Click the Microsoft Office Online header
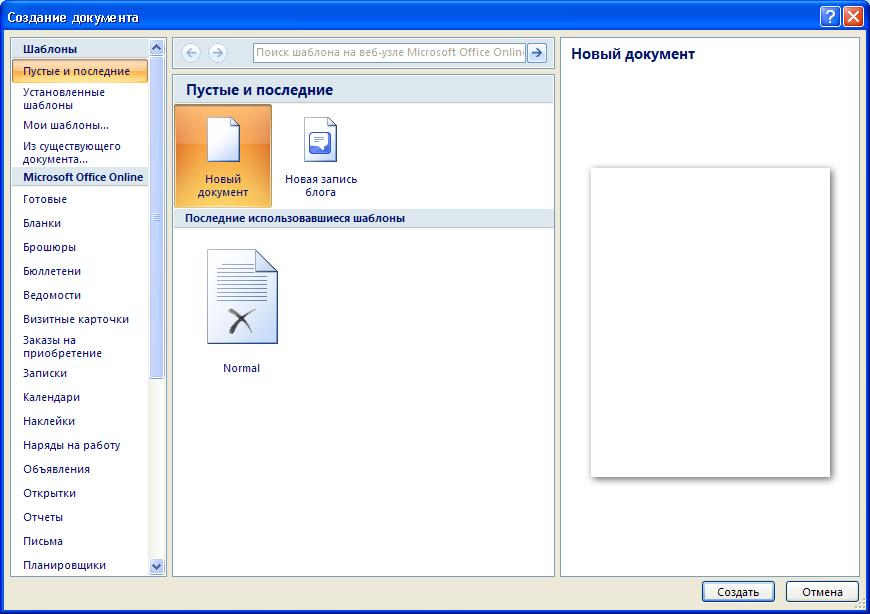The width and height of the screenshot is (870, 614). pyautogui.click(x=80, y=177)
